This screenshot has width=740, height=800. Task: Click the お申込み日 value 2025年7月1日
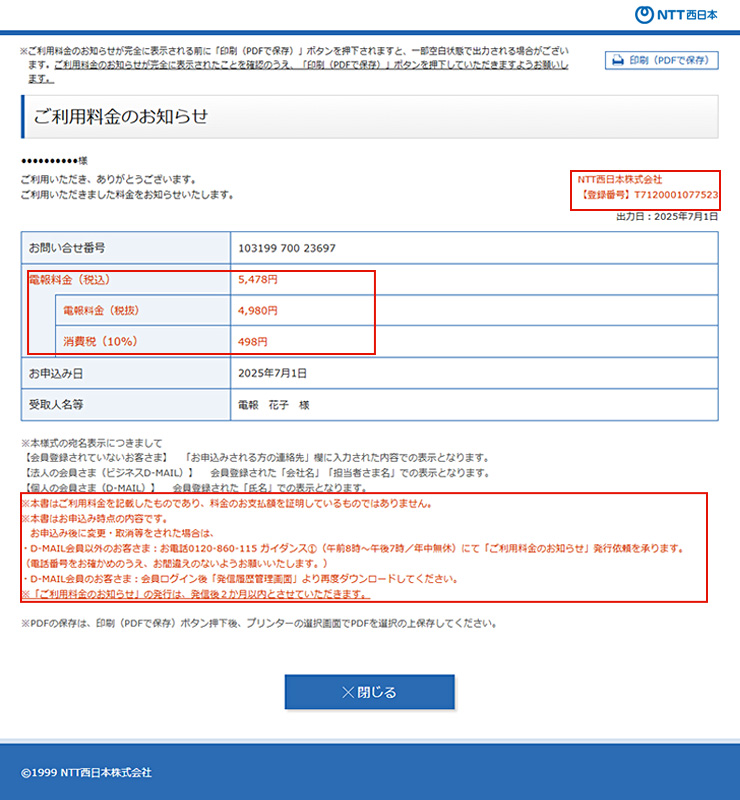pos(273,373)
